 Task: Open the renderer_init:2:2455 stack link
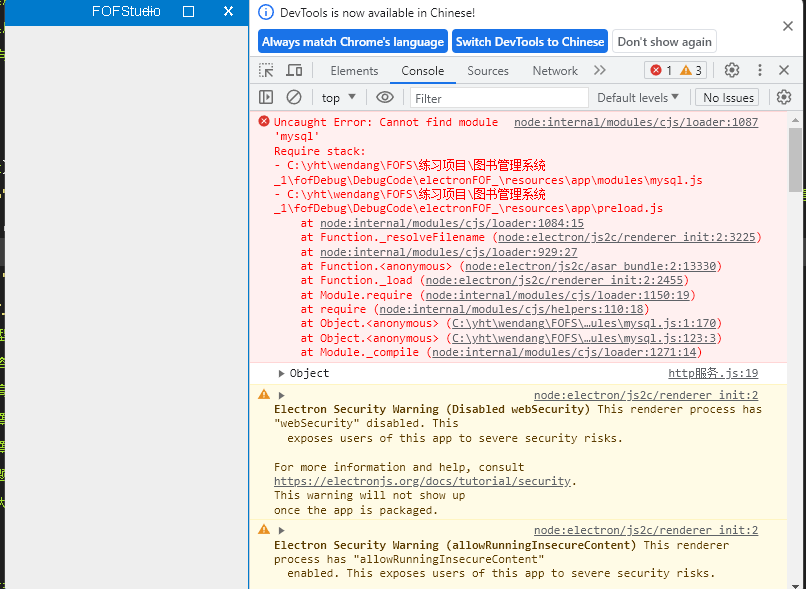tap(554, 280)
